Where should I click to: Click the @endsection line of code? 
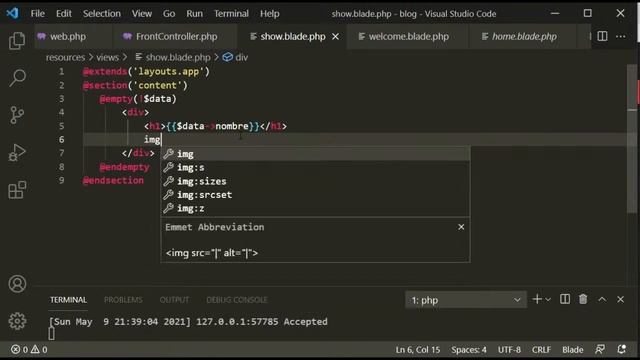pyautogui.click(x=113, y=180)
